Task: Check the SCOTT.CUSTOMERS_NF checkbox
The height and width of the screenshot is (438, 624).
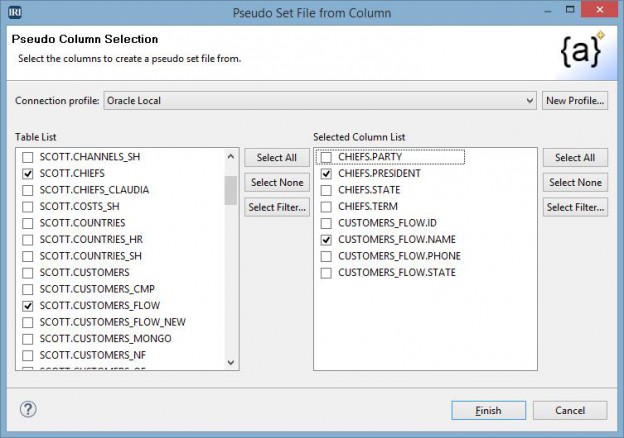Action: click(27, 355)
